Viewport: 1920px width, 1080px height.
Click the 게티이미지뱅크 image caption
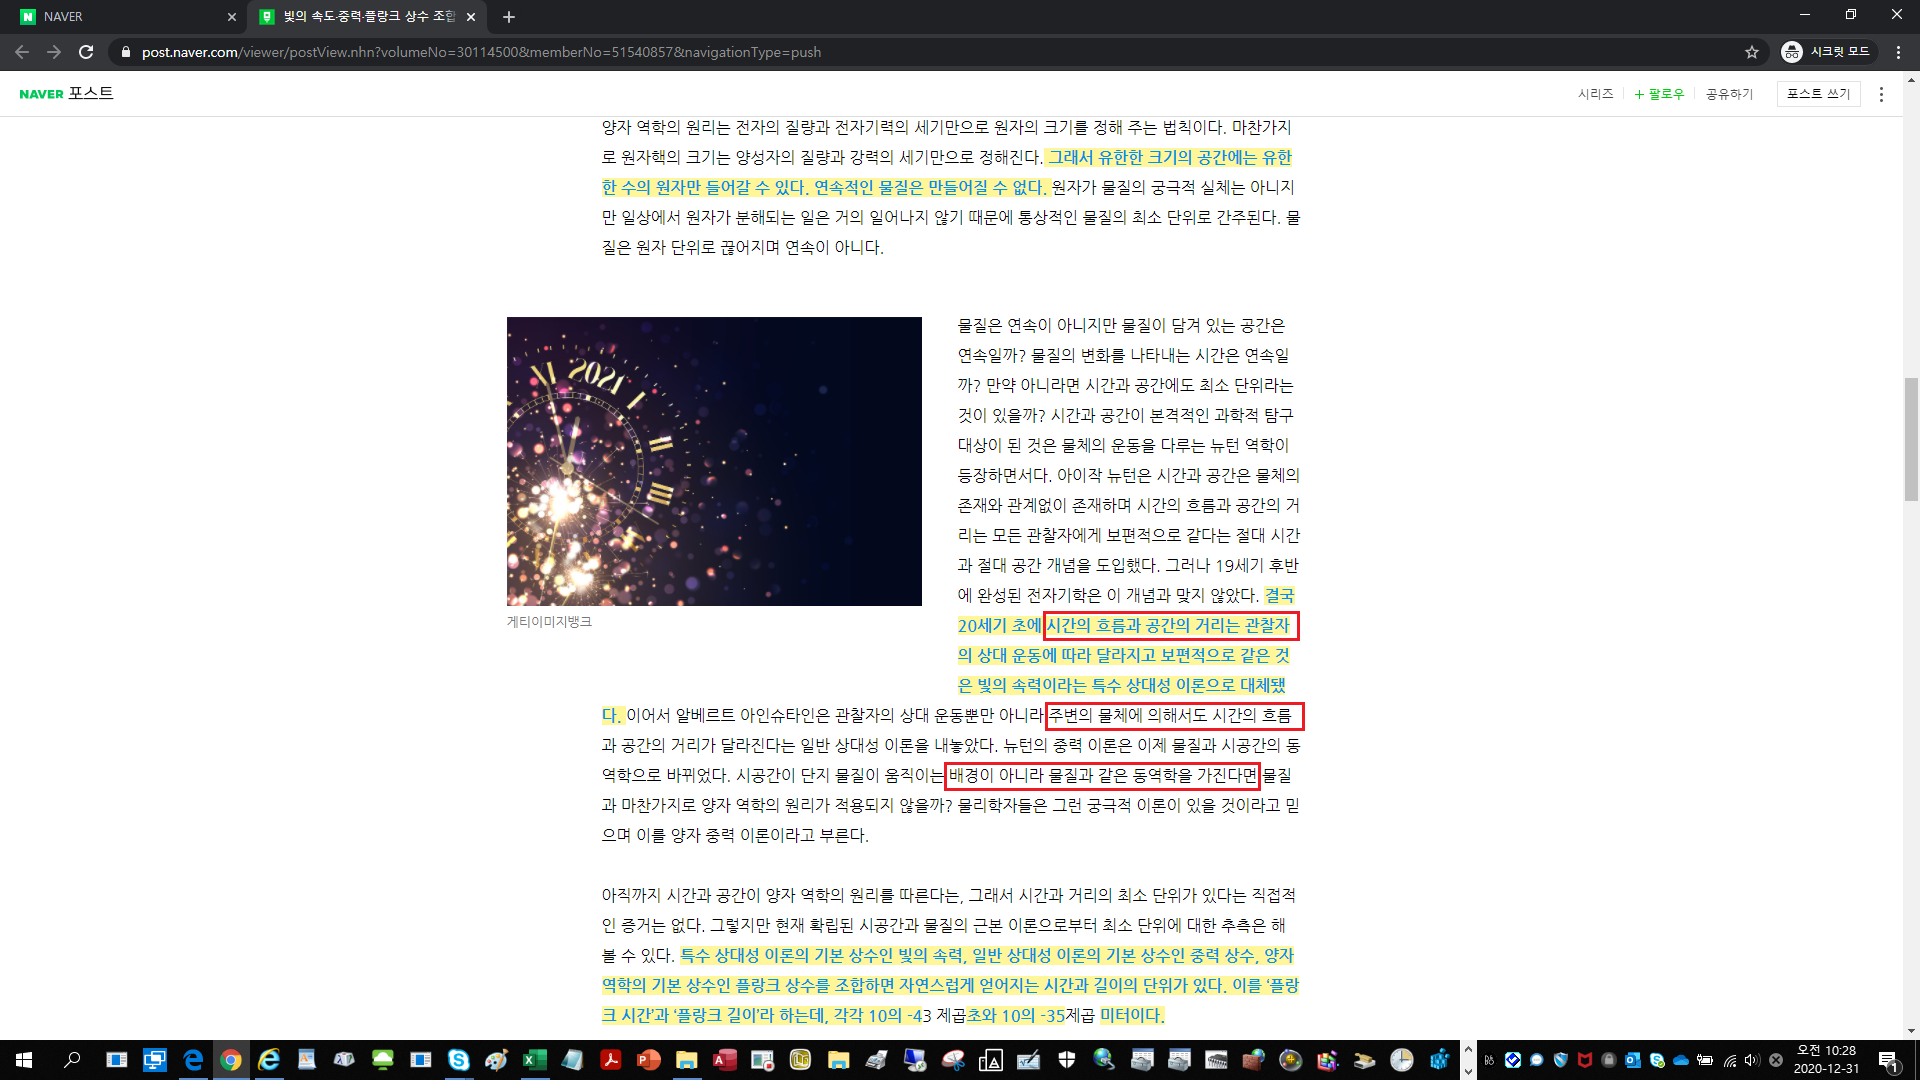[x=549, y=622]
